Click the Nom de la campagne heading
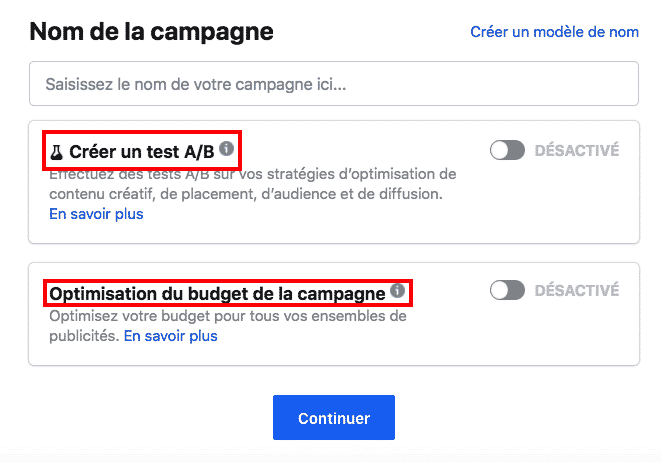Screen dimensions: 661x462 [x=151, y=32]
